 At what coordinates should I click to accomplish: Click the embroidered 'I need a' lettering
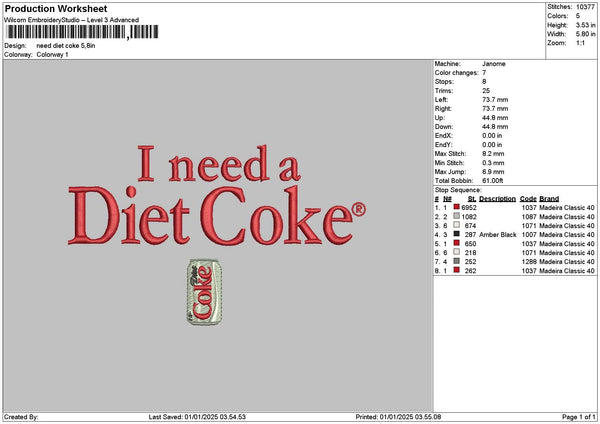coord(219,164)
